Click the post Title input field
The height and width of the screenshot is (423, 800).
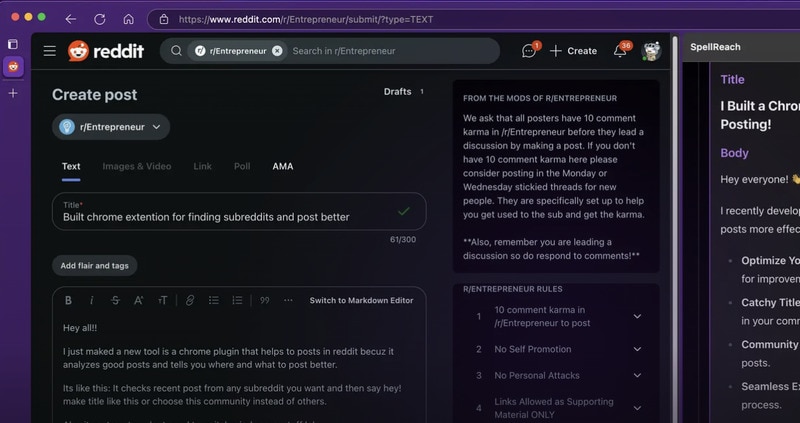225,216
